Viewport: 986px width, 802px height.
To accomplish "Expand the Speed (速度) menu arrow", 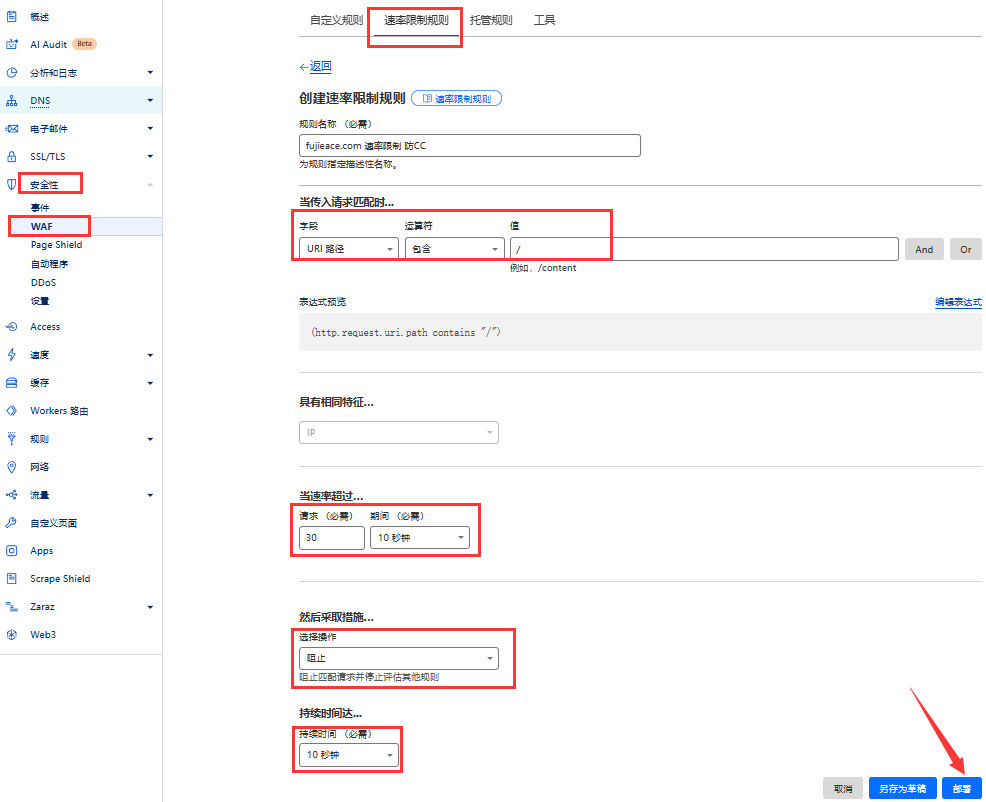I will (150, 355).
